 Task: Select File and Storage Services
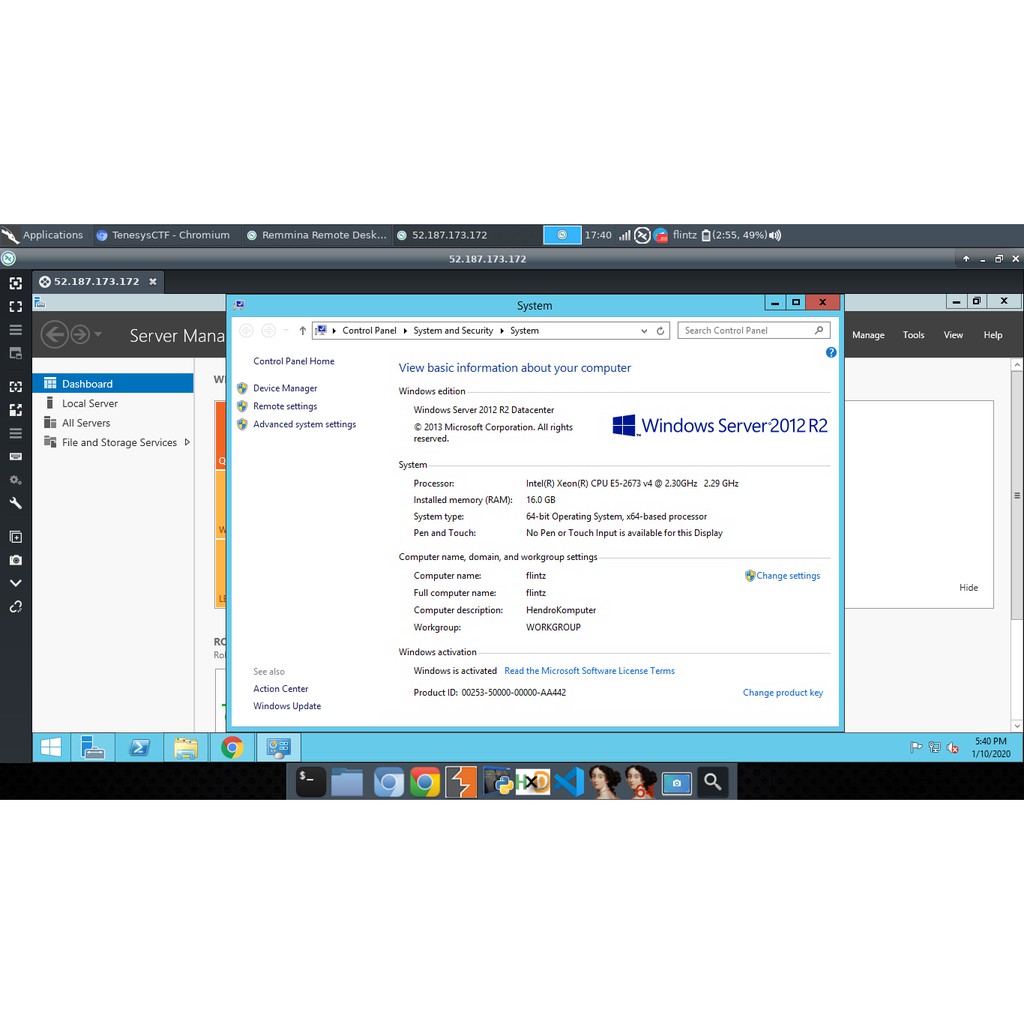pos(119,442)
